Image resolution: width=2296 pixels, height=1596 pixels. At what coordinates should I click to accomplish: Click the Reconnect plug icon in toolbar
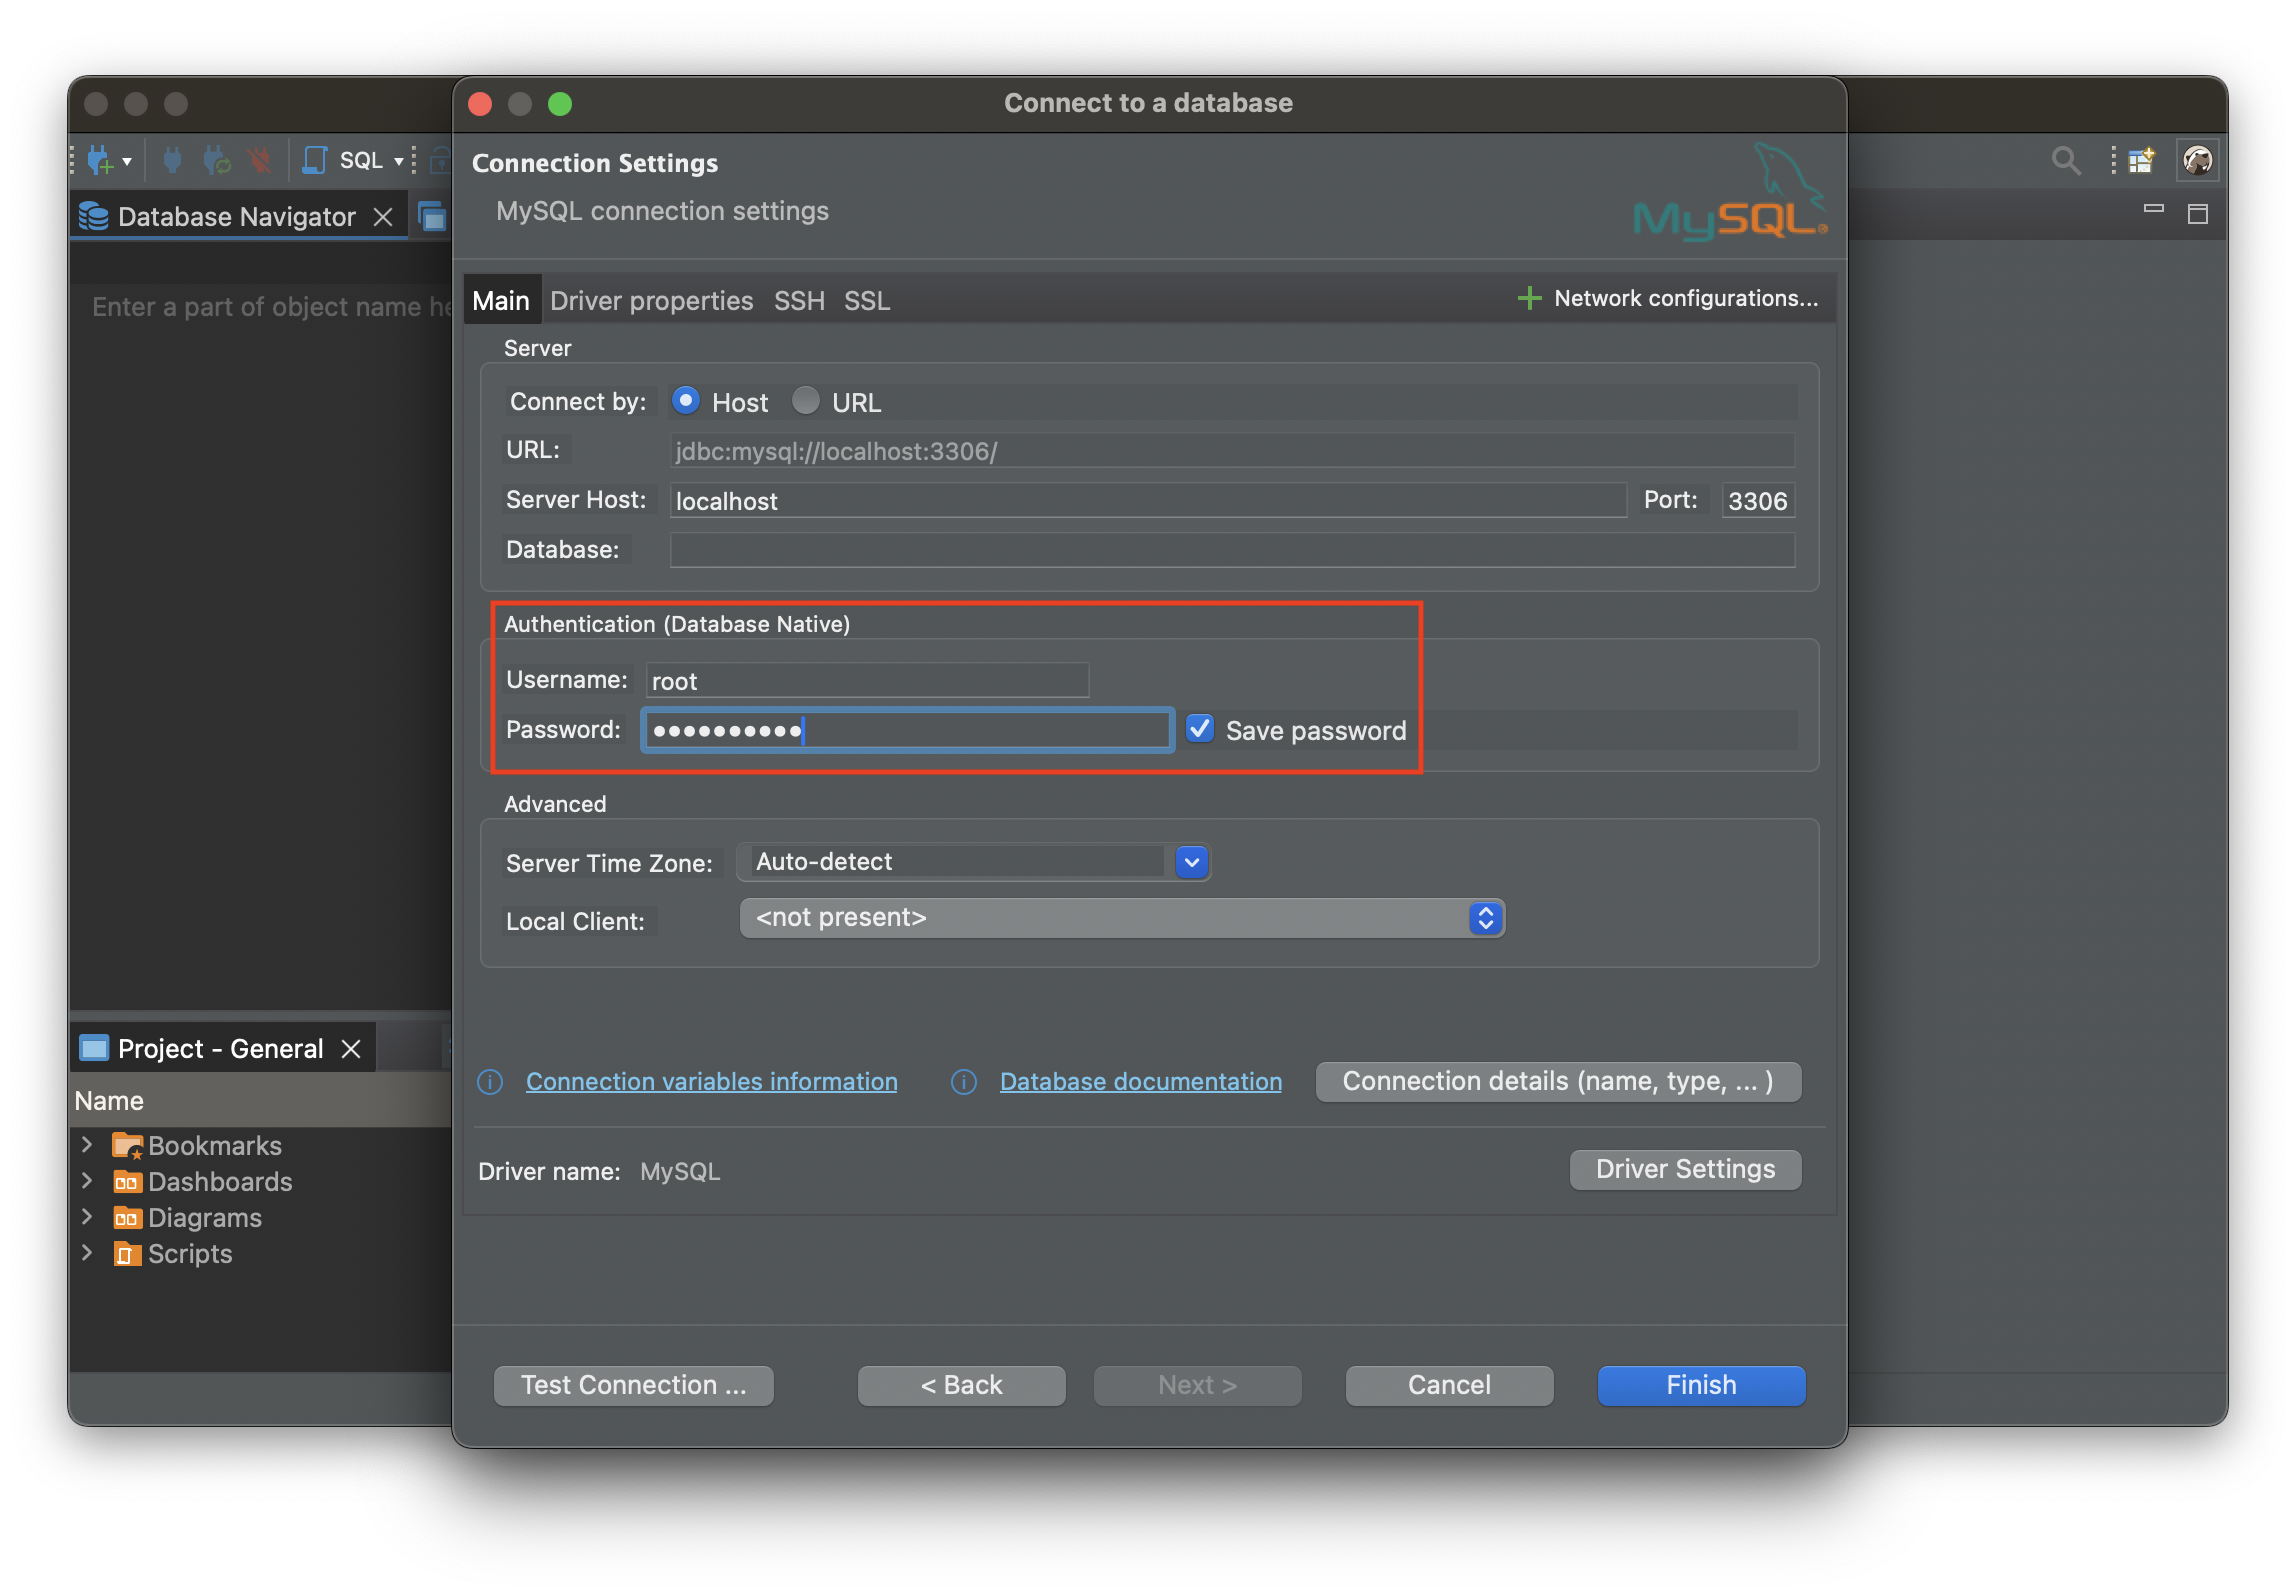[x=216, y=160]
